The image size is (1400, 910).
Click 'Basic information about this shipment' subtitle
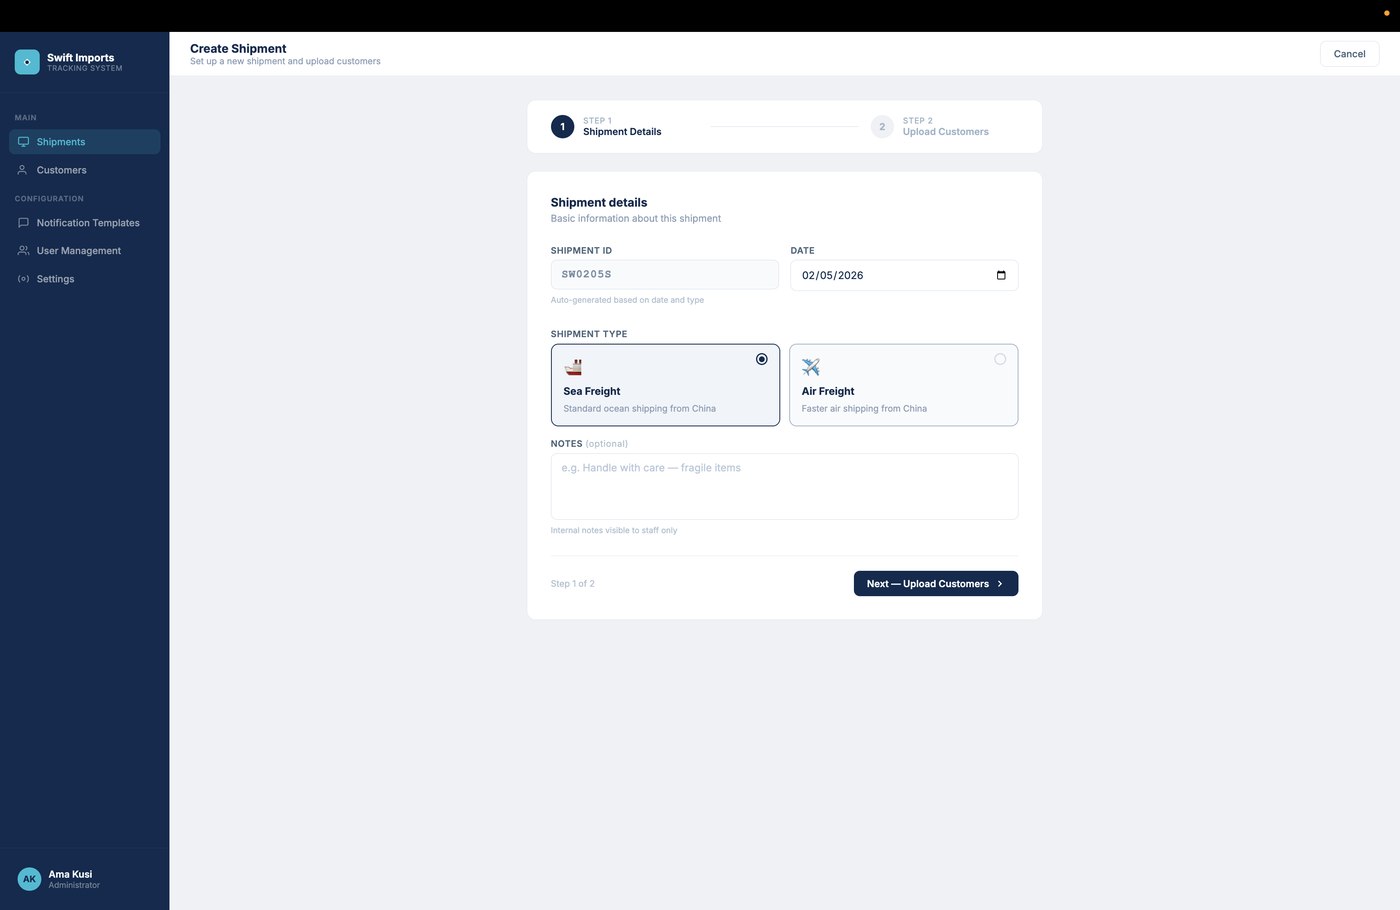point(635,219)
